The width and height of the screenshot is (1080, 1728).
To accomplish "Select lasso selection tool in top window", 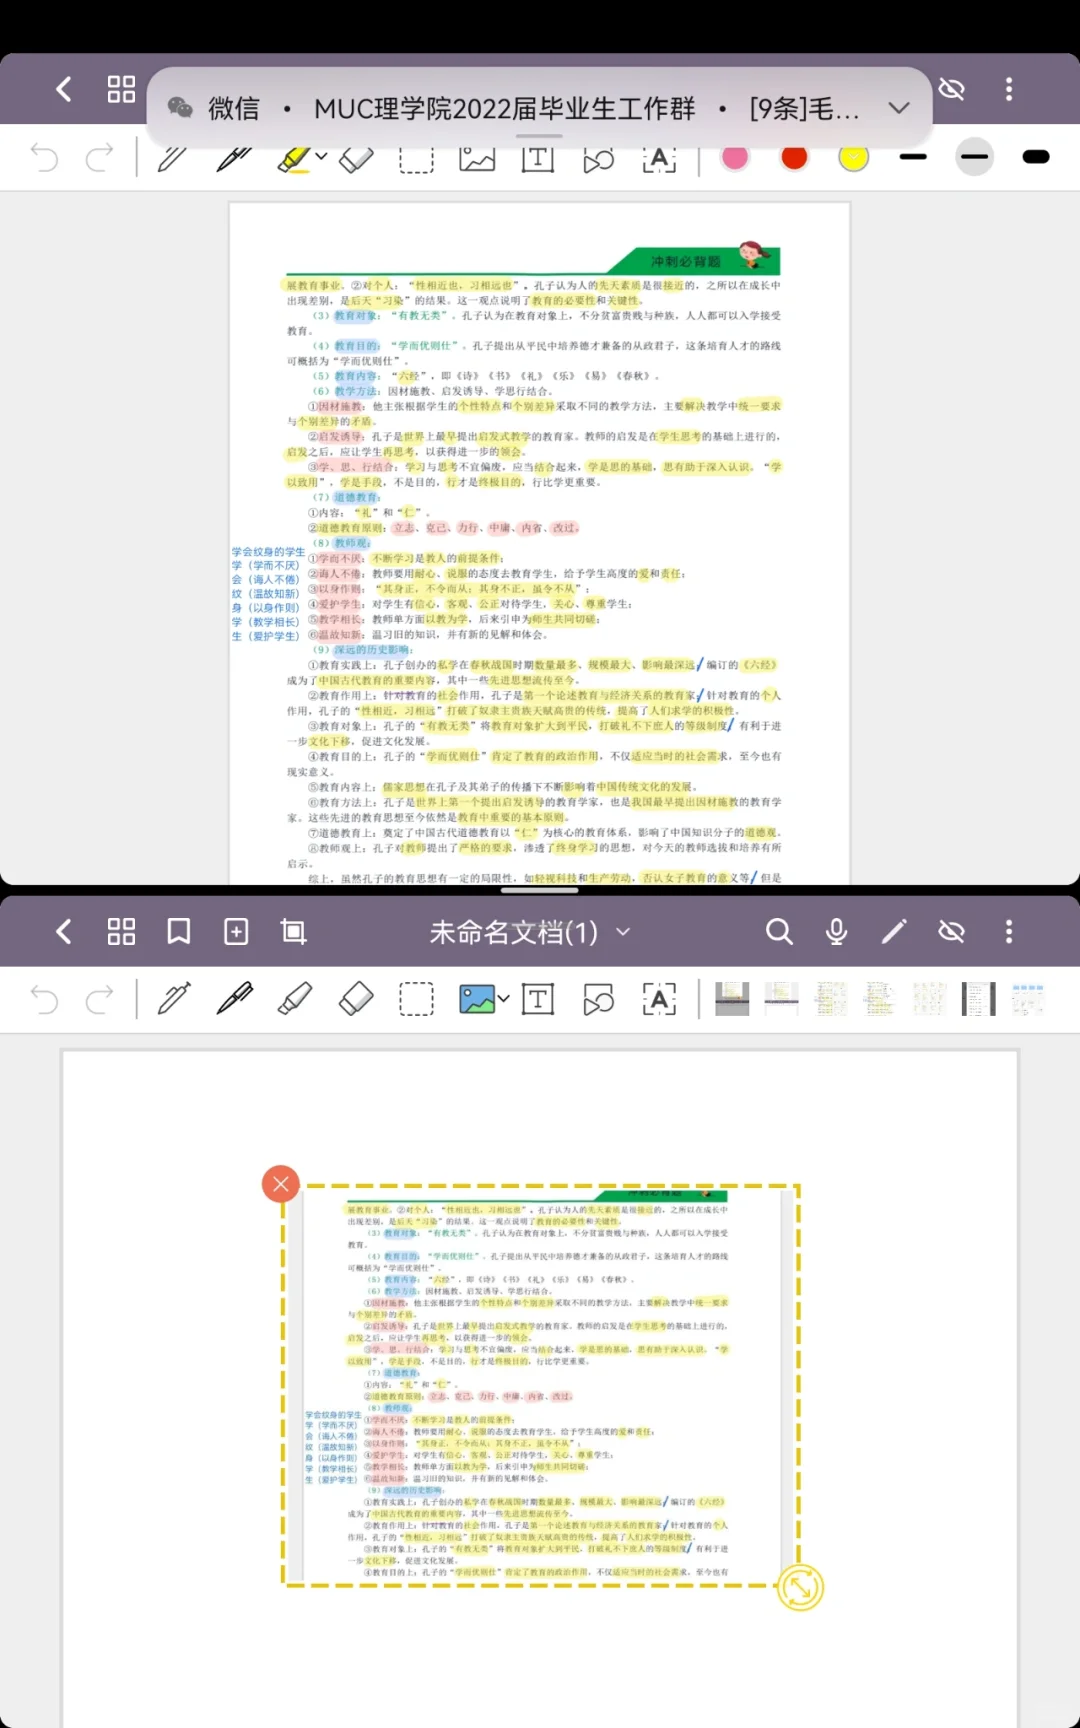I will pyautogui.click(x=416, y=157).
